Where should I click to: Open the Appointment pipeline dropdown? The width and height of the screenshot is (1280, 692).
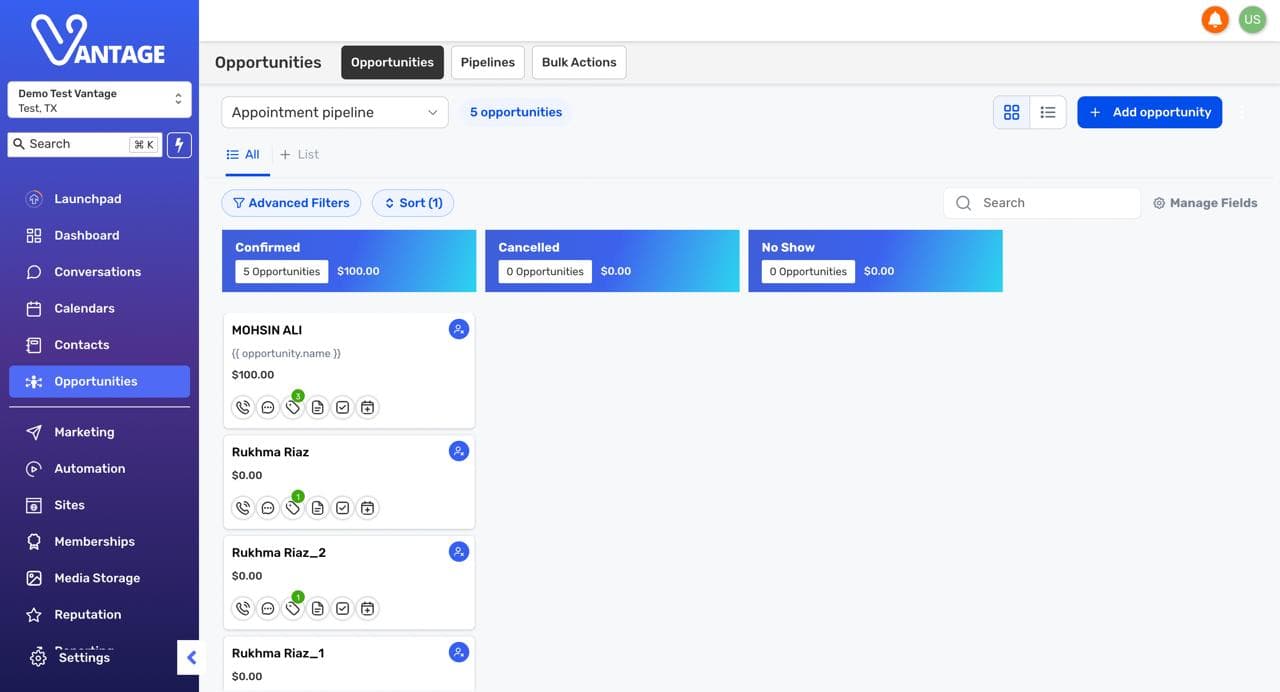[x=335, y=112]
